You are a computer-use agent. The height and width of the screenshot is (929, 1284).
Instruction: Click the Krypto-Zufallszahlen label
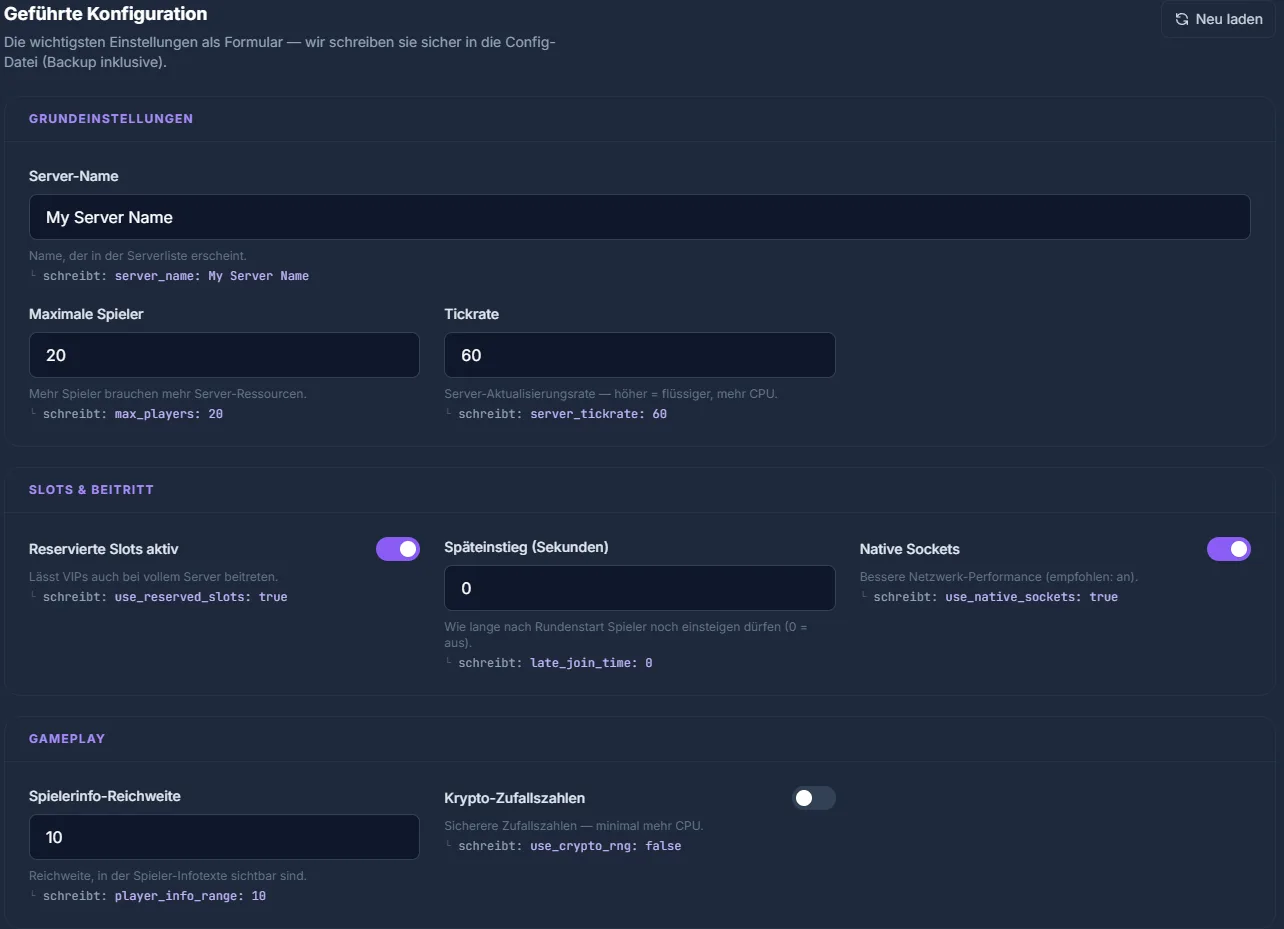pyautogui.click(x=515, y=798)
